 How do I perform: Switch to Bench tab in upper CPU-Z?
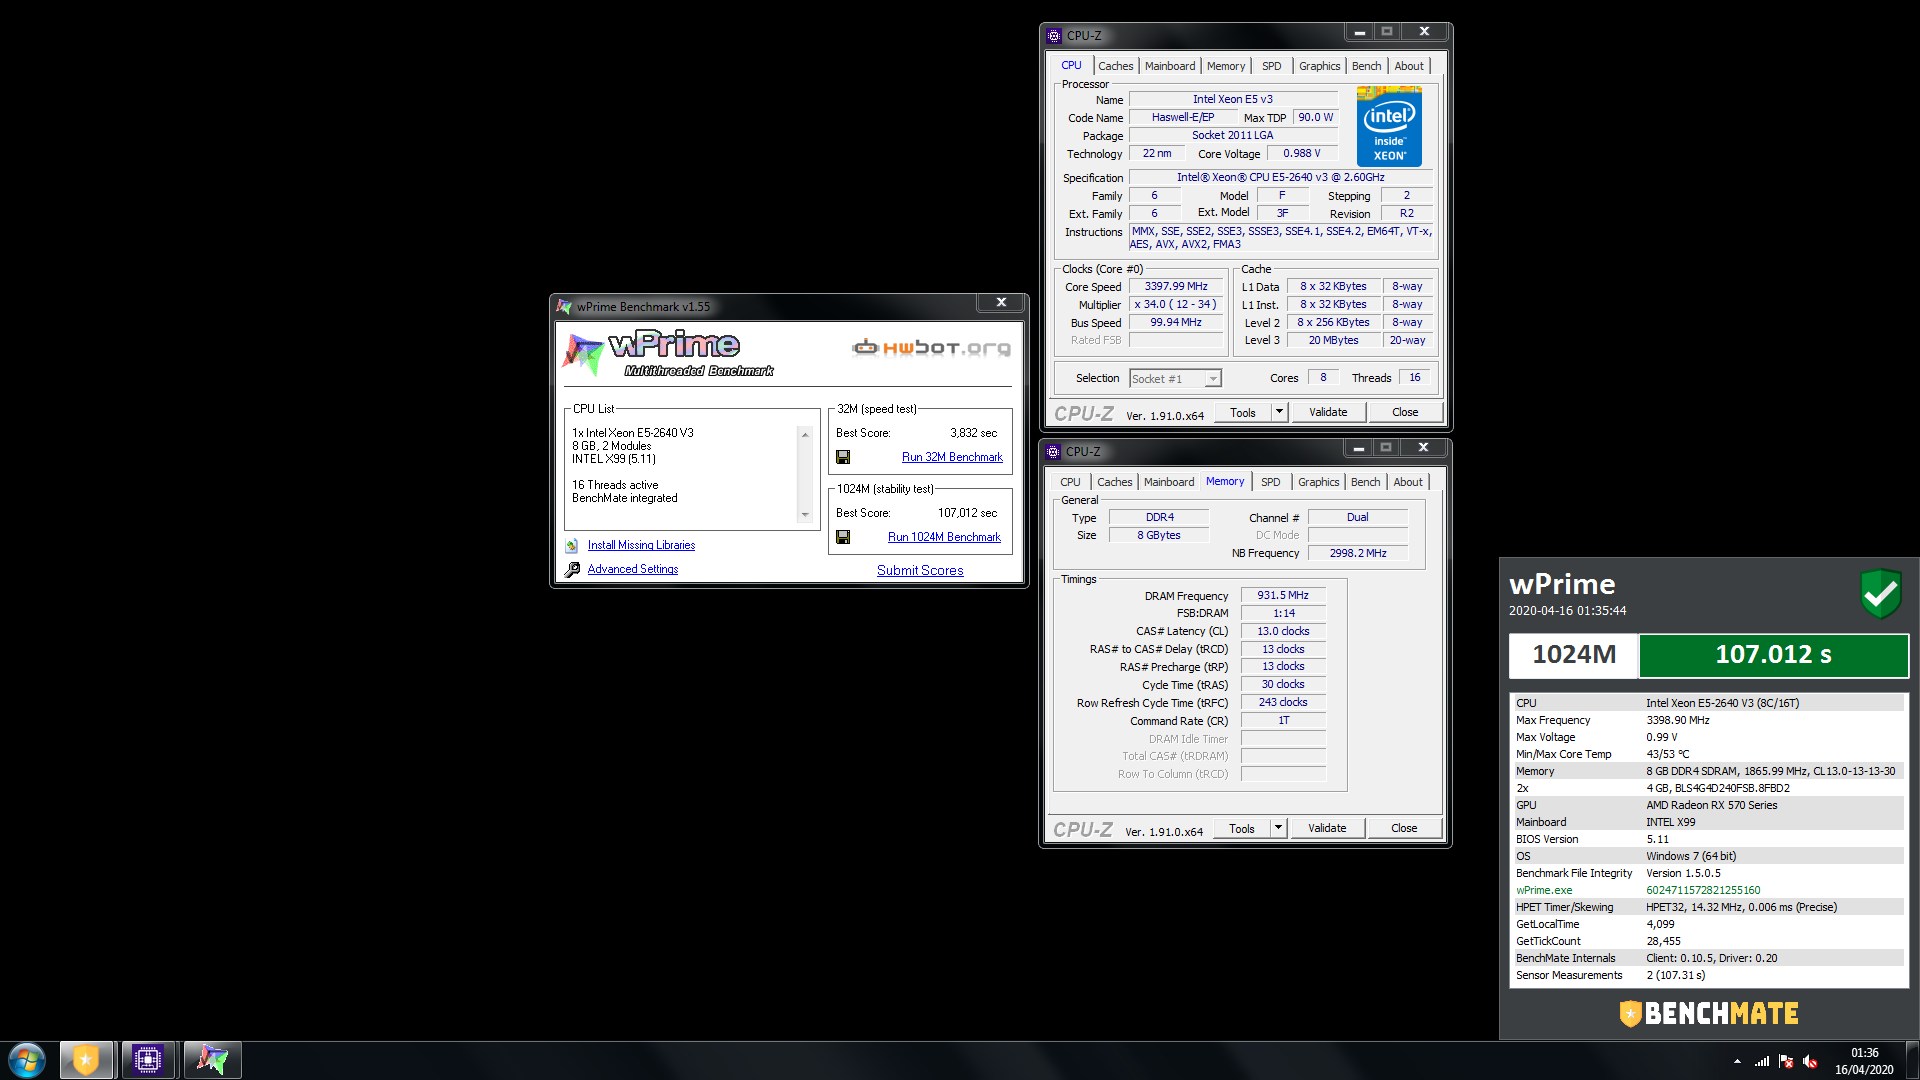click(1366, 66)
